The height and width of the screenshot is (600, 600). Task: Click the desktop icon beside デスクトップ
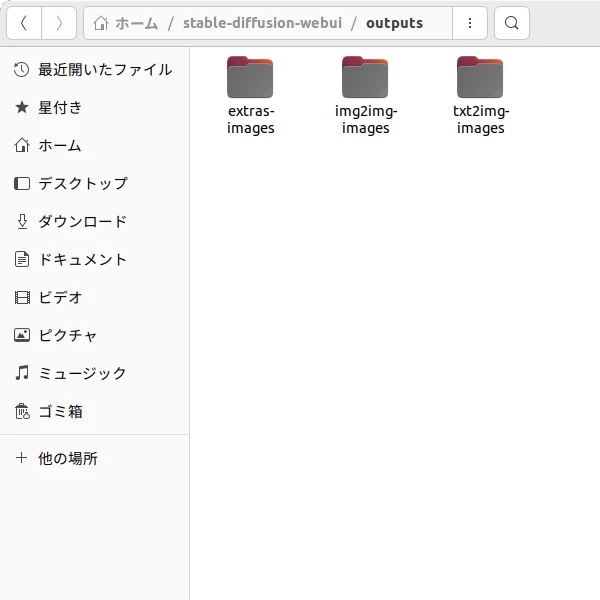pos(22,183)
